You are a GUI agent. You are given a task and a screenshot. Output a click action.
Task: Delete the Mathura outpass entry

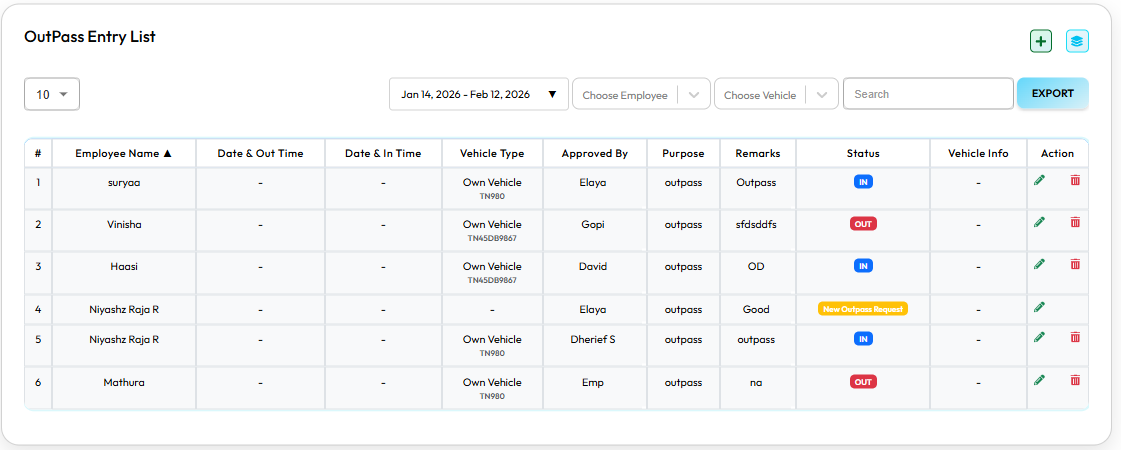(1075, 380)
